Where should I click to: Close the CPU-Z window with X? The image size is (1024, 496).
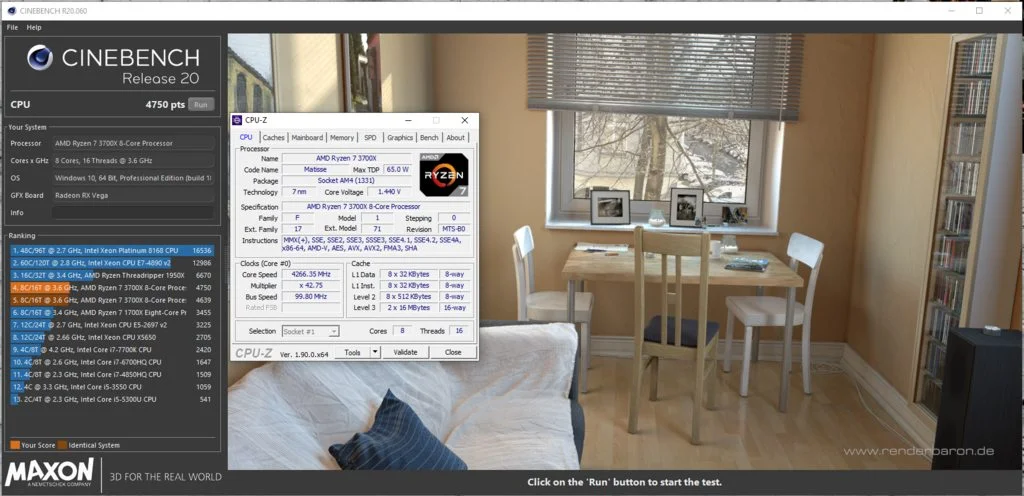[464, 120]
